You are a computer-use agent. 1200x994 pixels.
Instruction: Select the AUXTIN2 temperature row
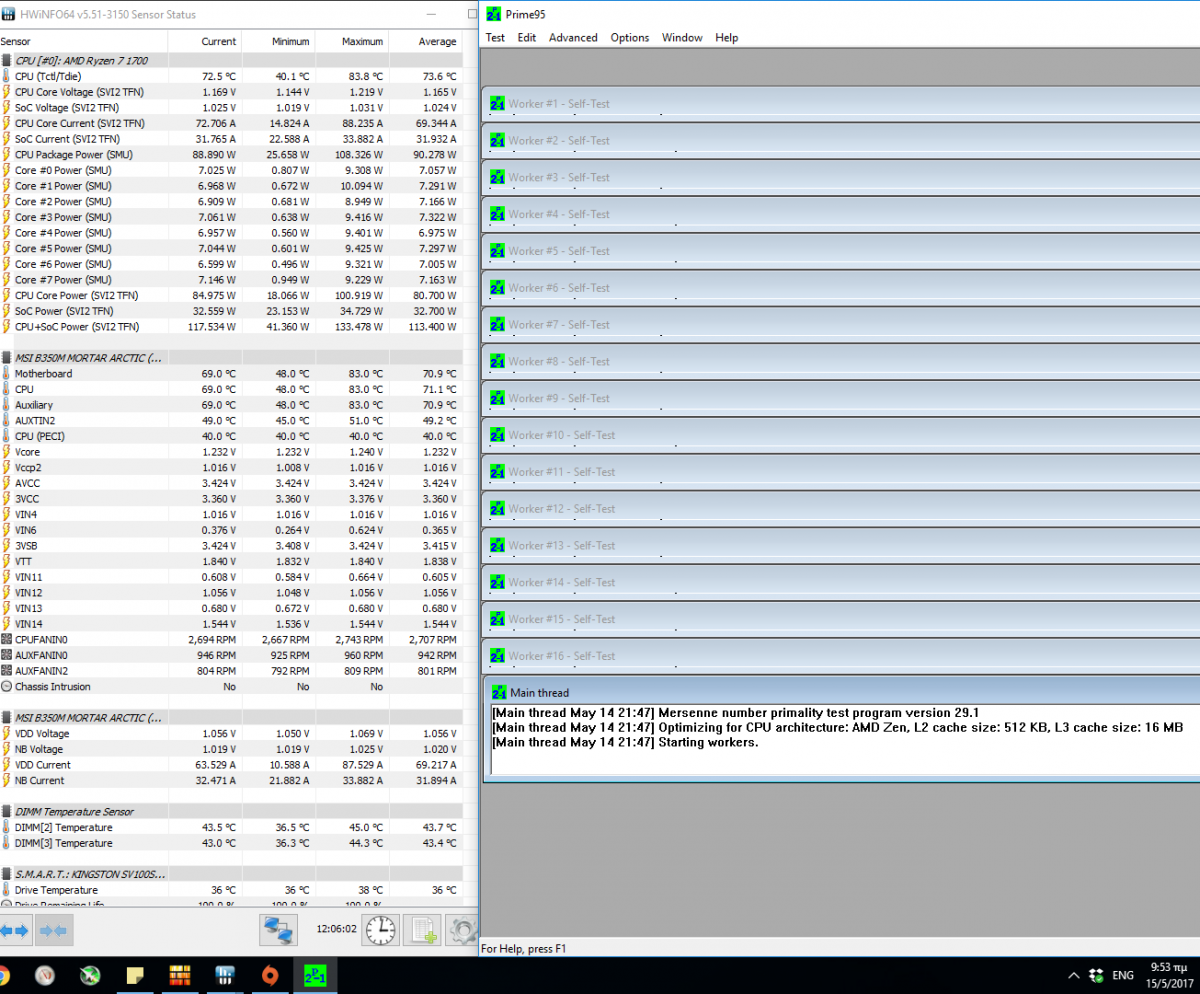coord(230,420)
